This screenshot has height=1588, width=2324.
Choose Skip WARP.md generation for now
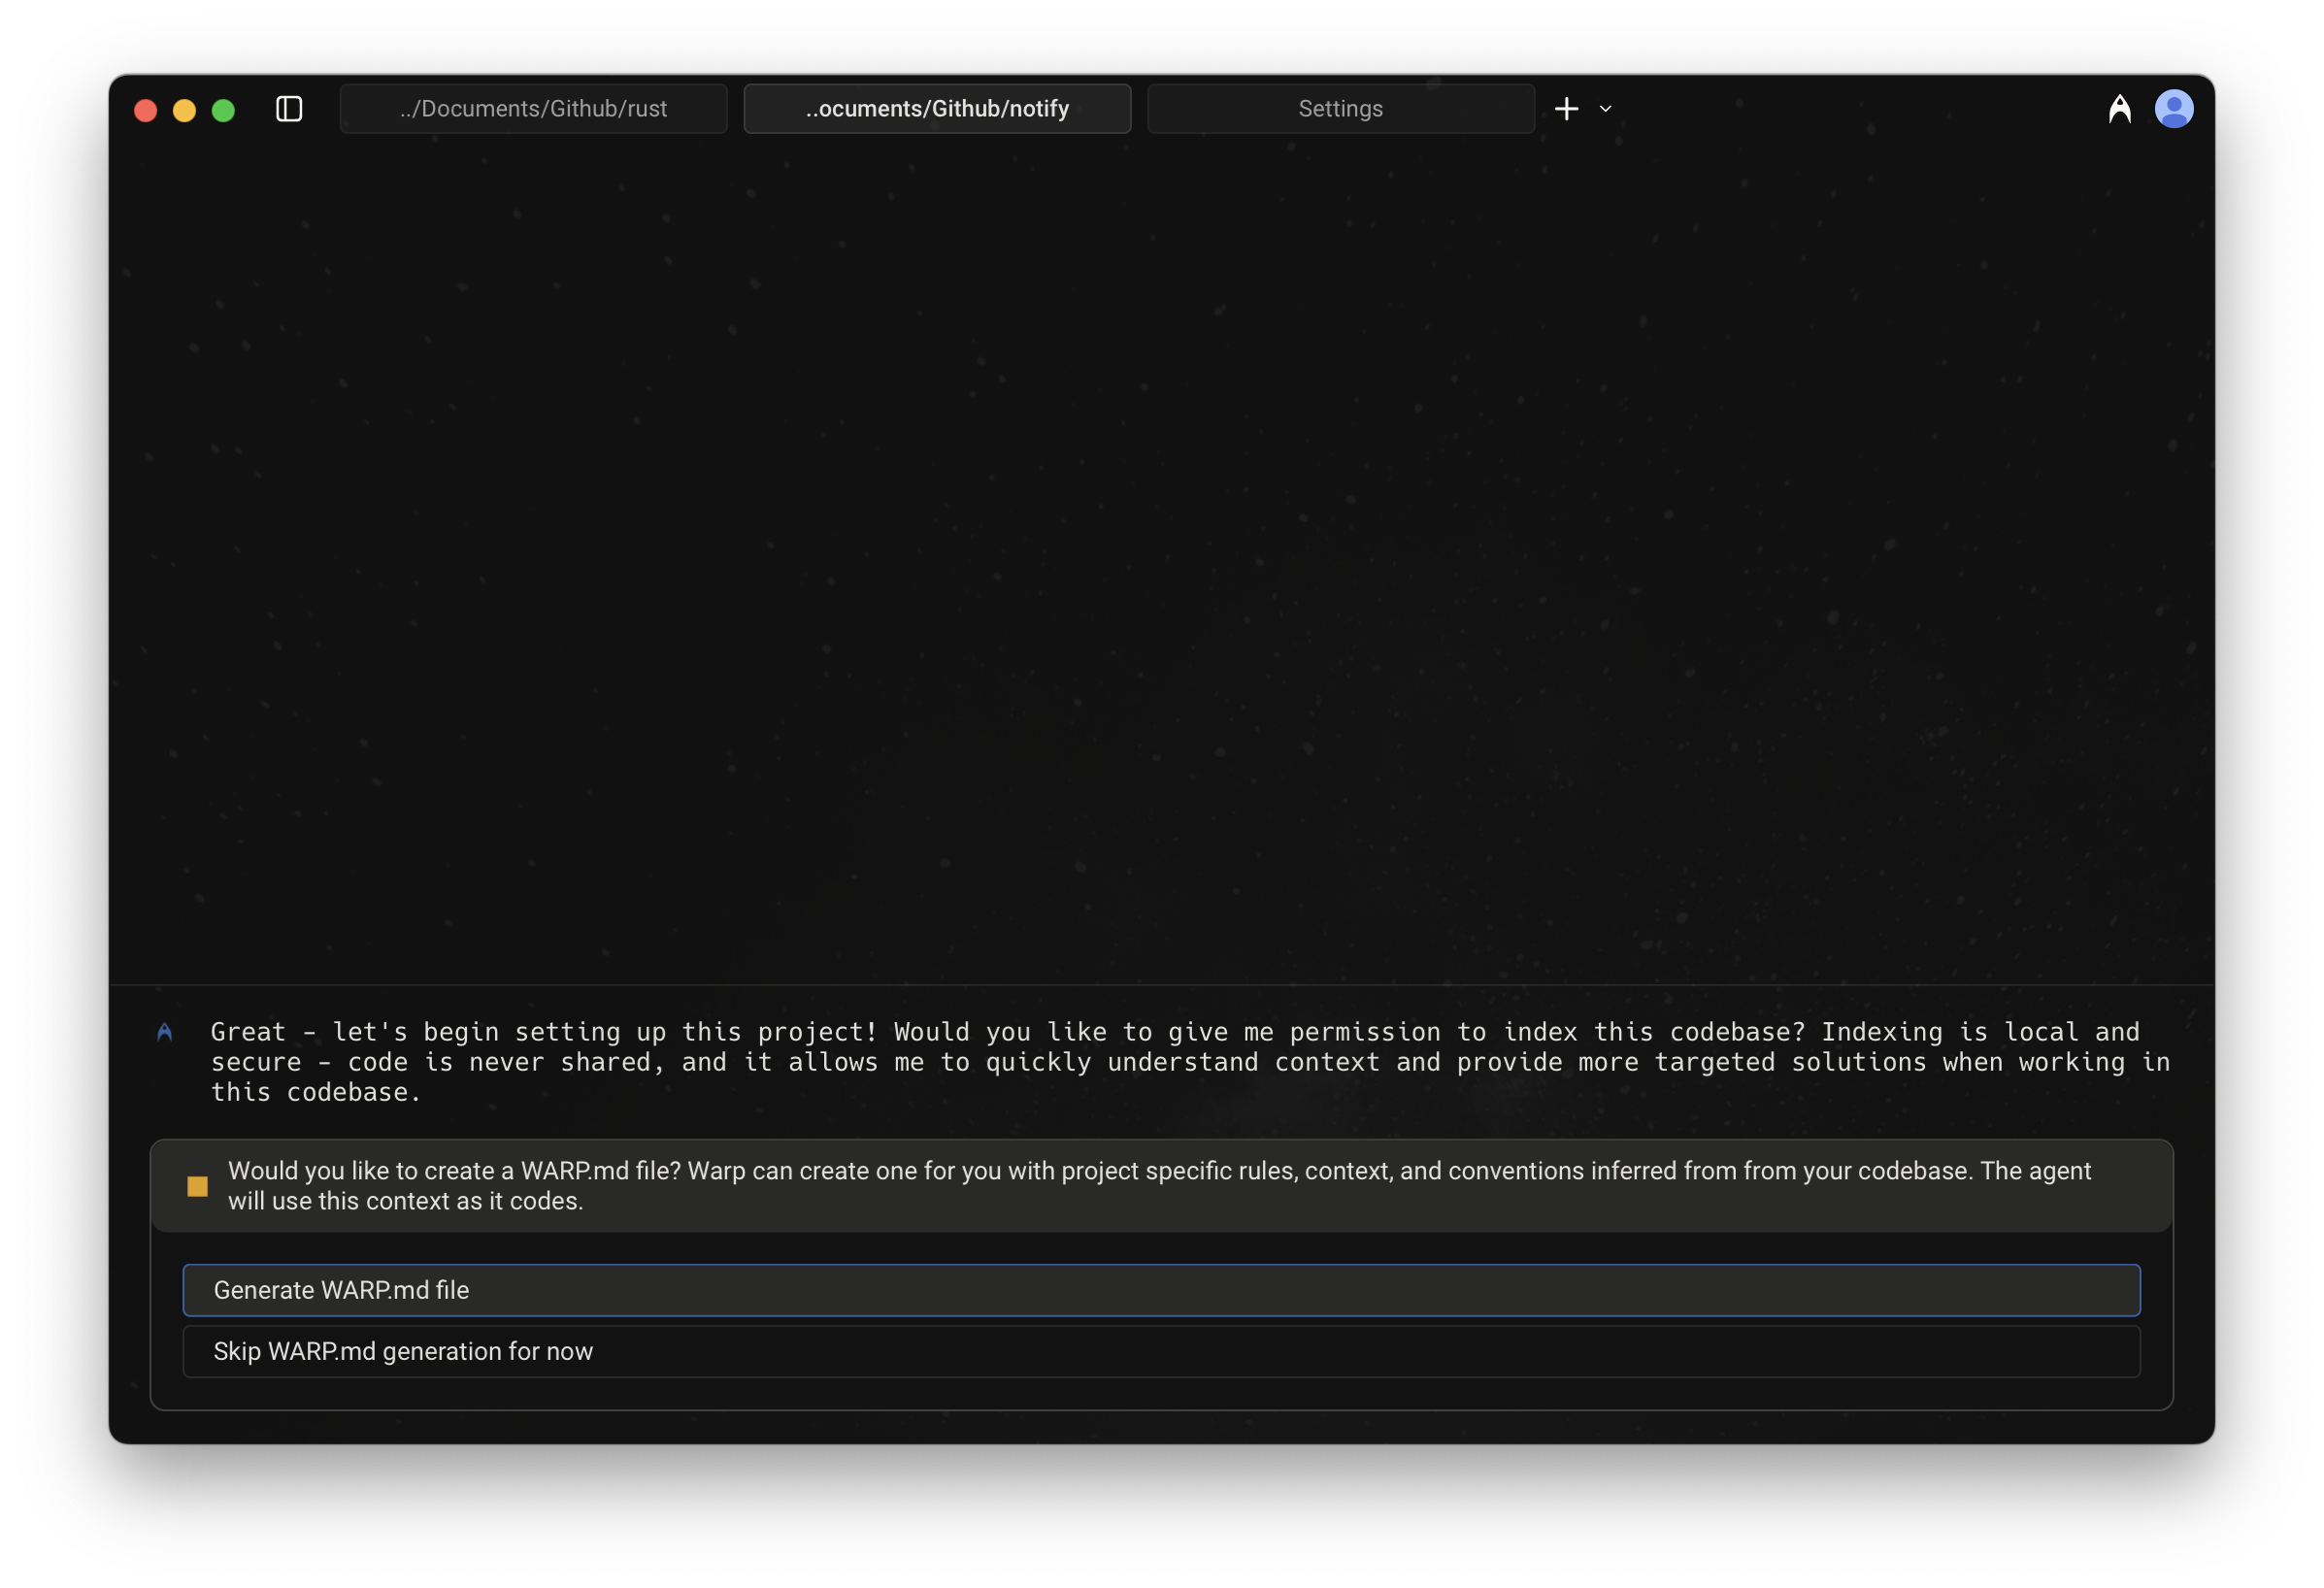[x=1161, y=1351]
